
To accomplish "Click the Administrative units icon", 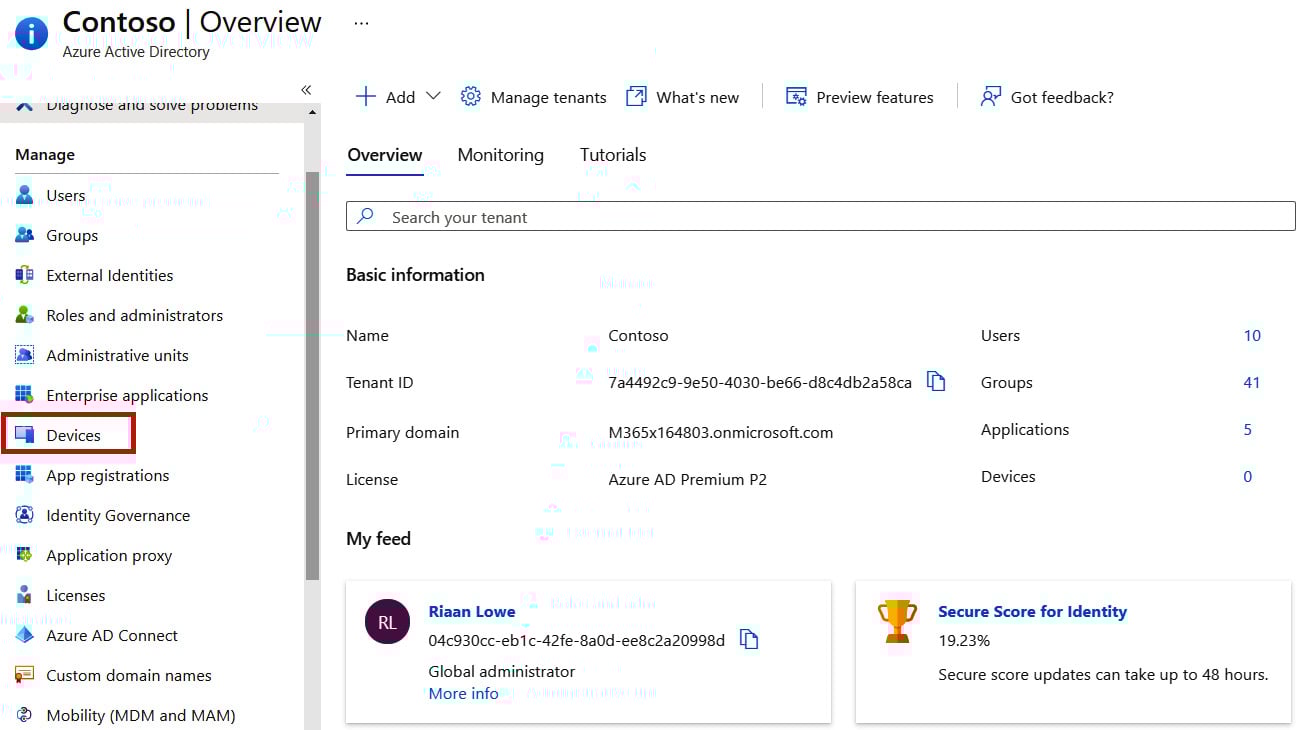I will click(x=25, y=355).
